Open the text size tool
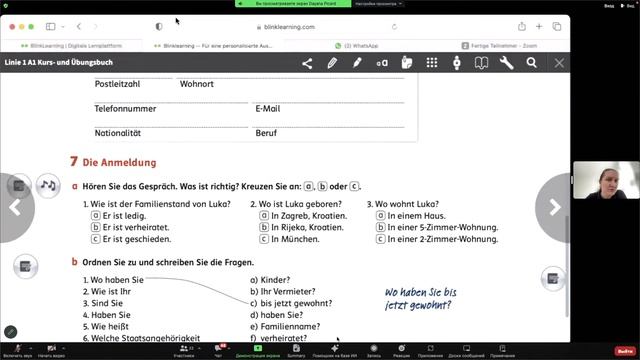Viewport: 640px width, 360px height. coord(382,63)
